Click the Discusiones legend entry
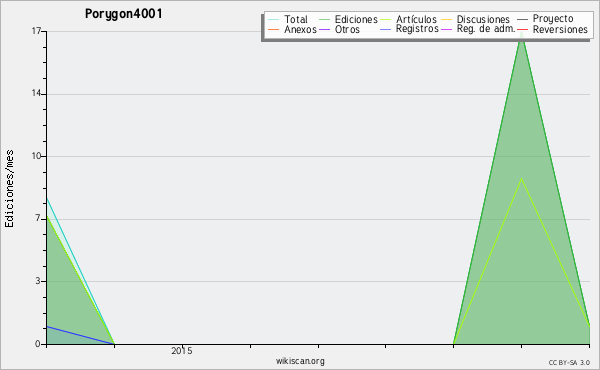The image size is (600, 370). (x=476, y=19)
